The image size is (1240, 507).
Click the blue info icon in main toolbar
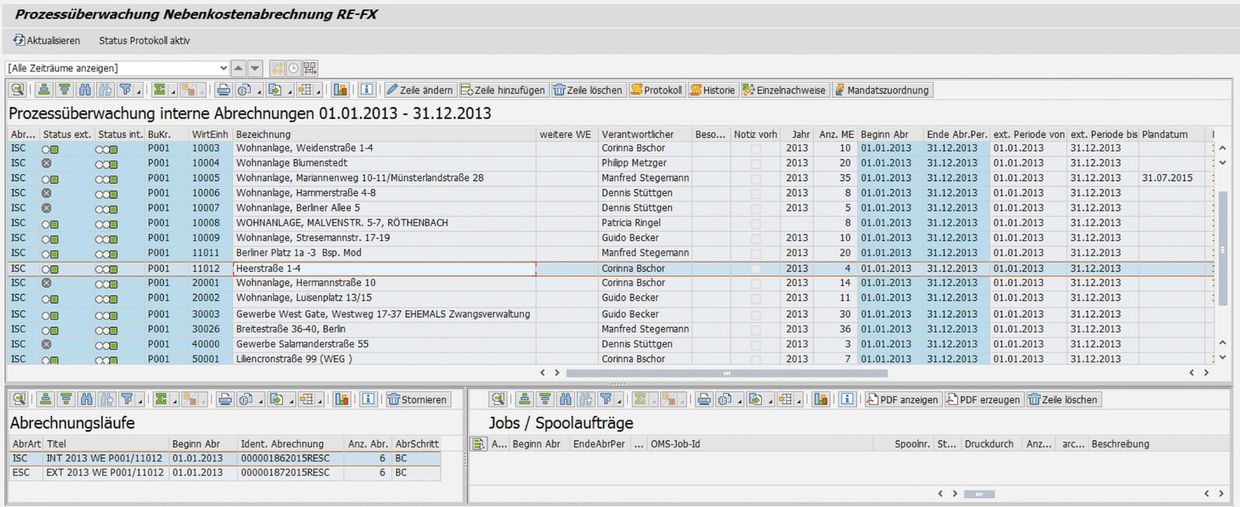tap(367, 90)
